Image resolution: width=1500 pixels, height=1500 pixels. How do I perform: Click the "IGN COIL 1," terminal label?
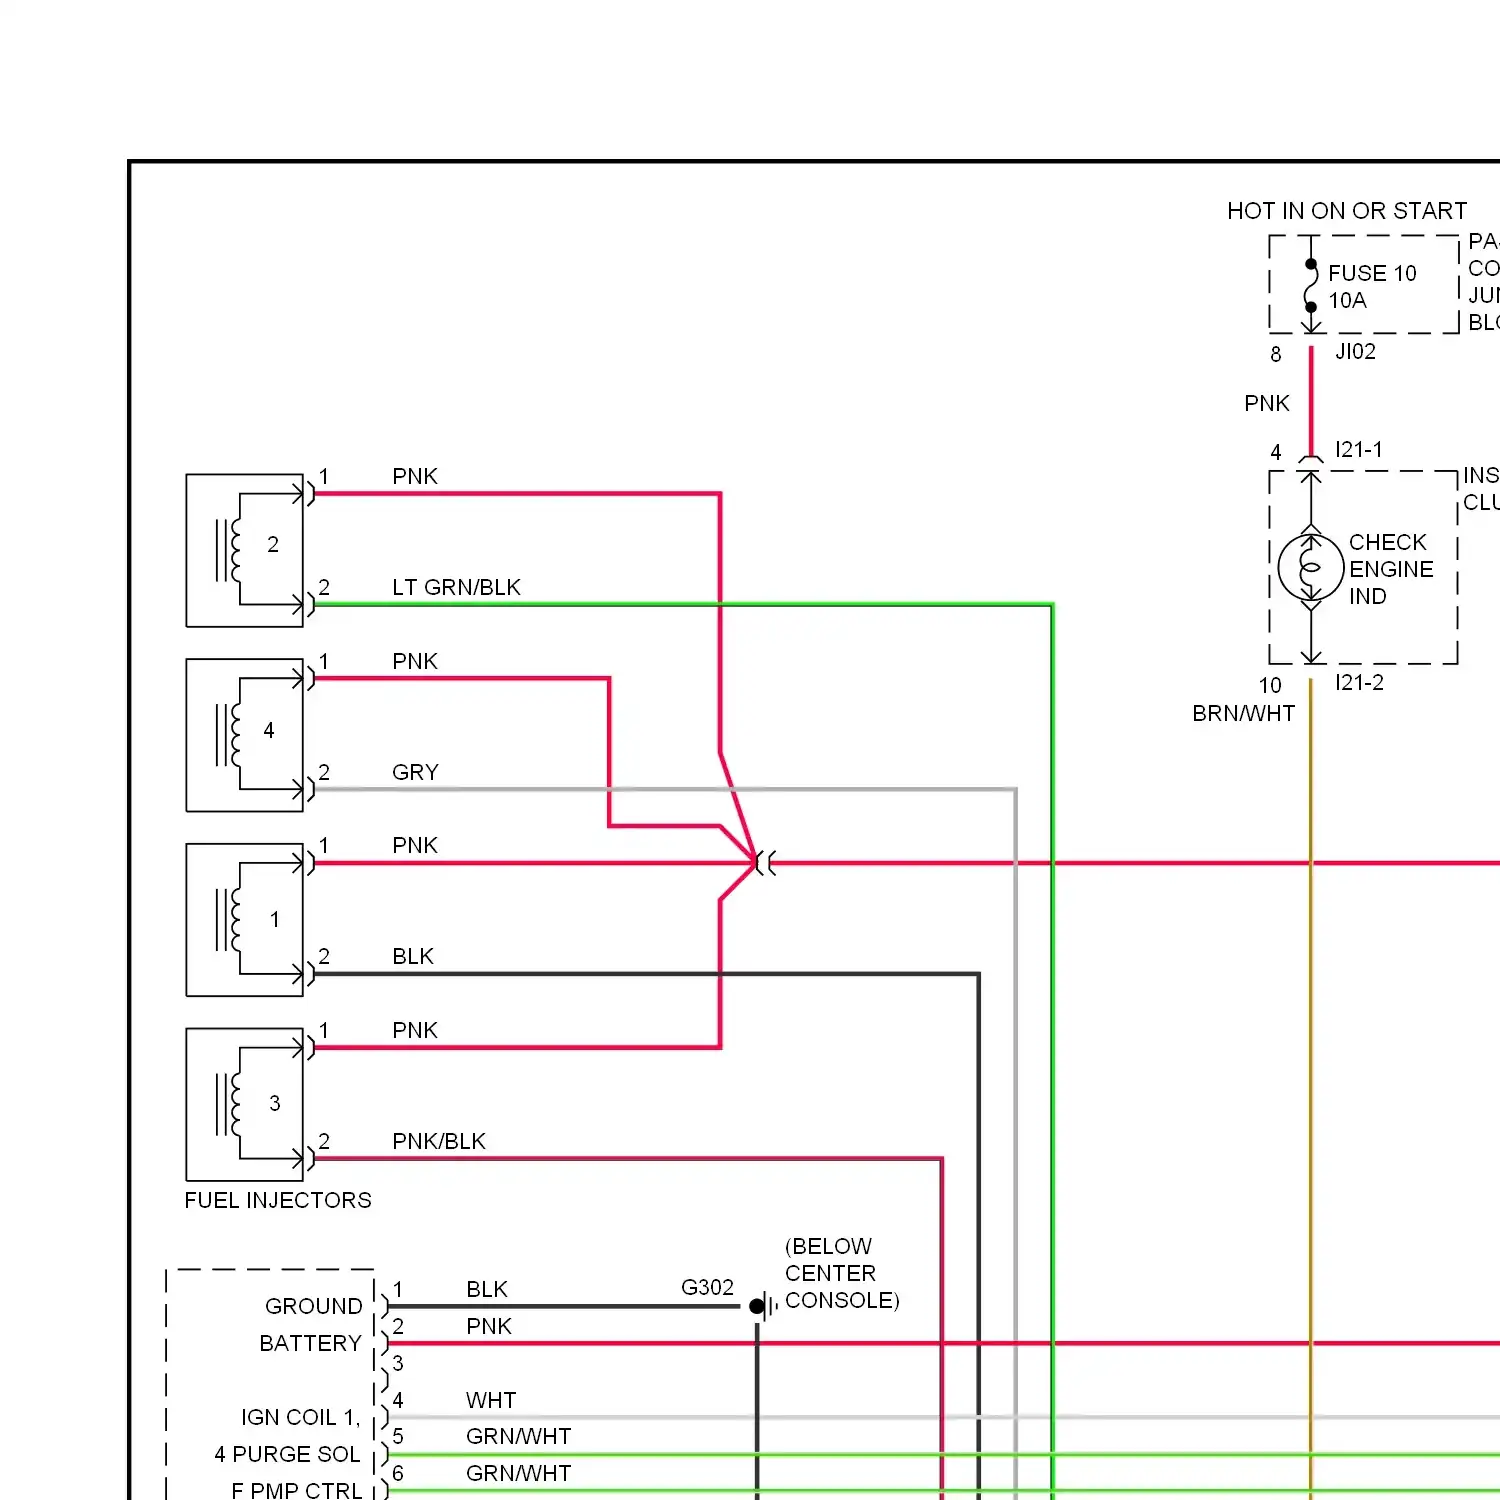pyautogui.click(x=300, y=1417)
